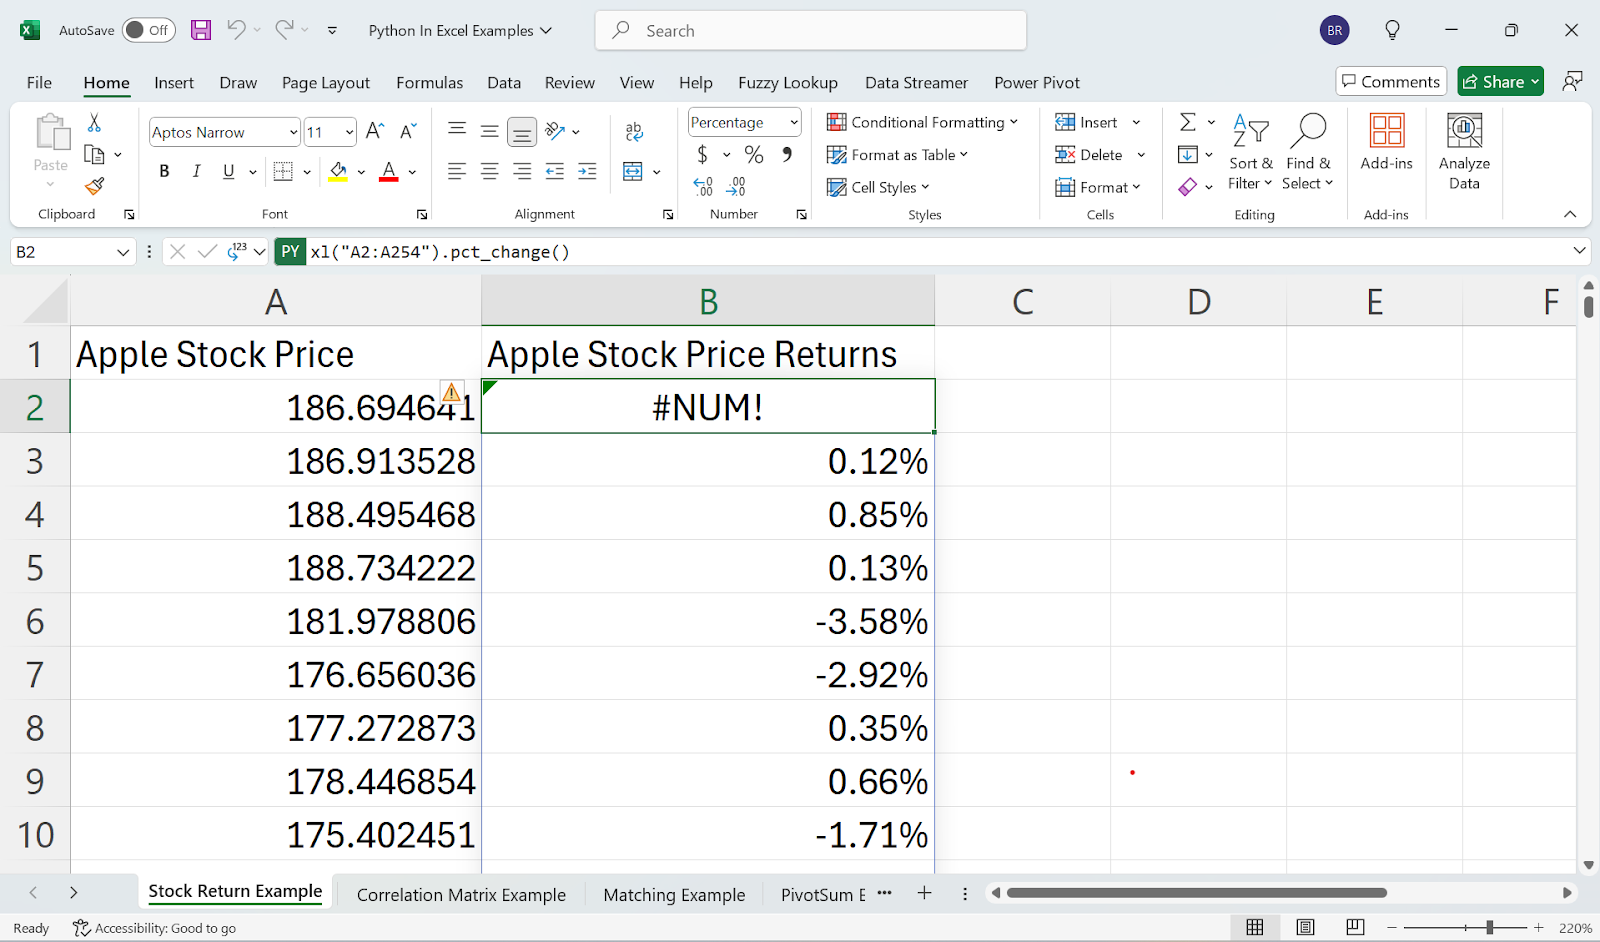The height and width of the screenshot is (942, 1600).
Task: Click the AutoSum sigma icon
Action: click(x=1188, y=122)
